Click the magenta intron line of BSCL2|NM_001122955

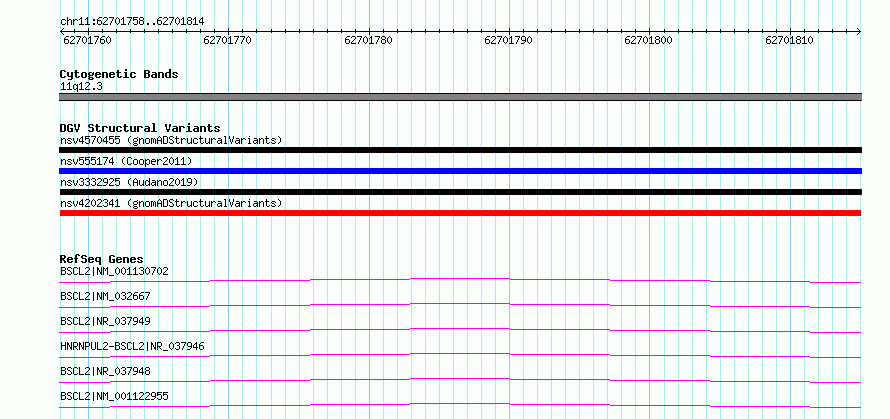point(460,405)
